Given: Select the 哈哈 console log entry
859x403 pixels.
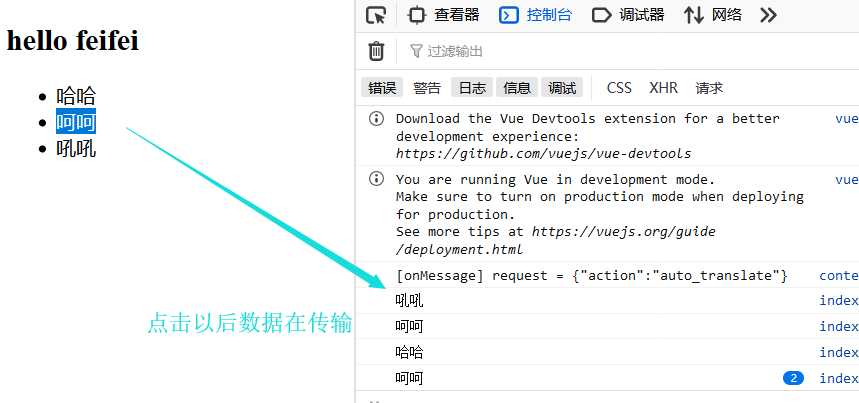Looking at the screenshot, I should pyautogui.click(x=409, y=352).
